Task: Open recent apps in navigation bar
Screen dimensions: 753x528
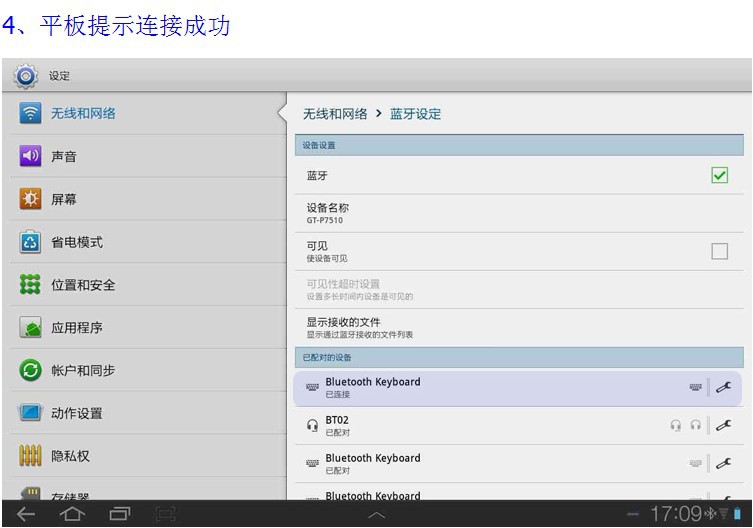Action: pos(120,514)
